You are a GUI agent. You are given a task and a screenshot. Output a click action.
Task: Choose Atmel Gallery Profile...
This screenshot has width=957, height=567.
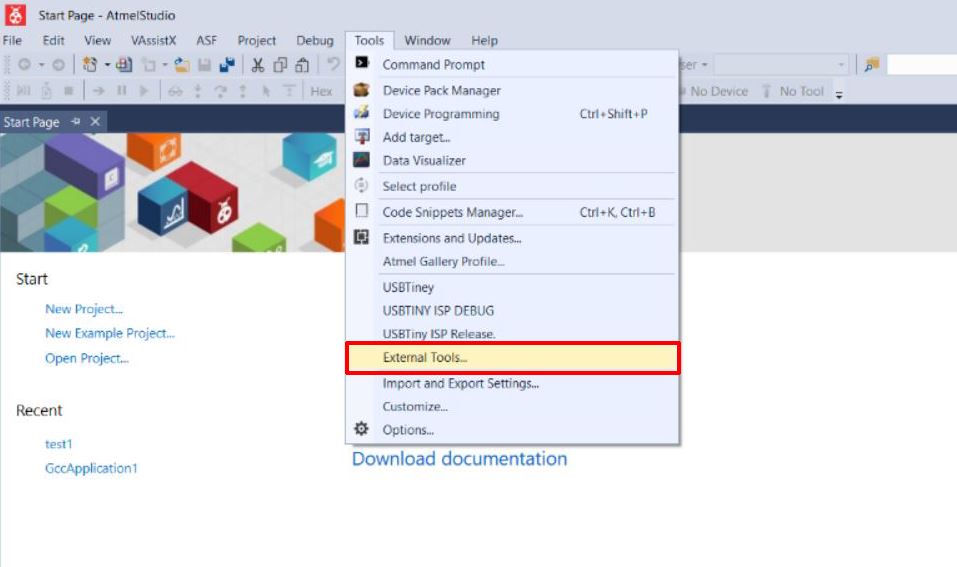coord(512,261)
